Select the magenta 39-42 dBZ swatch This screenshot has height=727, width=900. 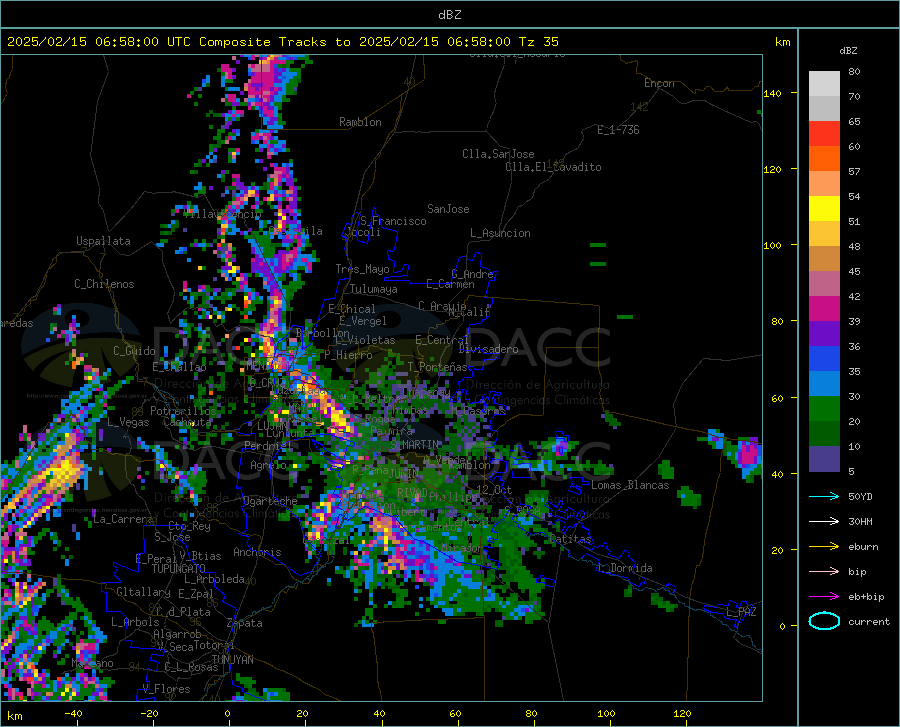(x=824, y=309)
